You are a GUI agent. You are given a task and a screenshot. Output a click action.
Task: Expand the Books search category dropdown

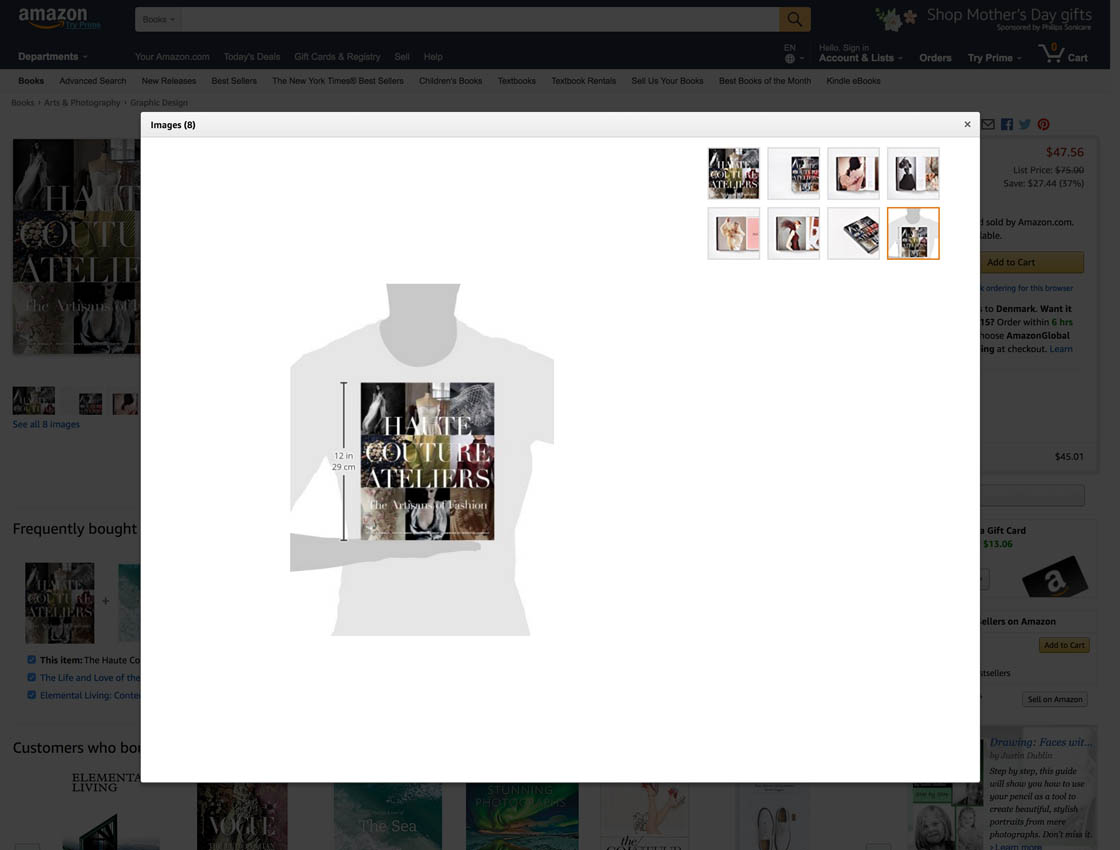point(158,19)
